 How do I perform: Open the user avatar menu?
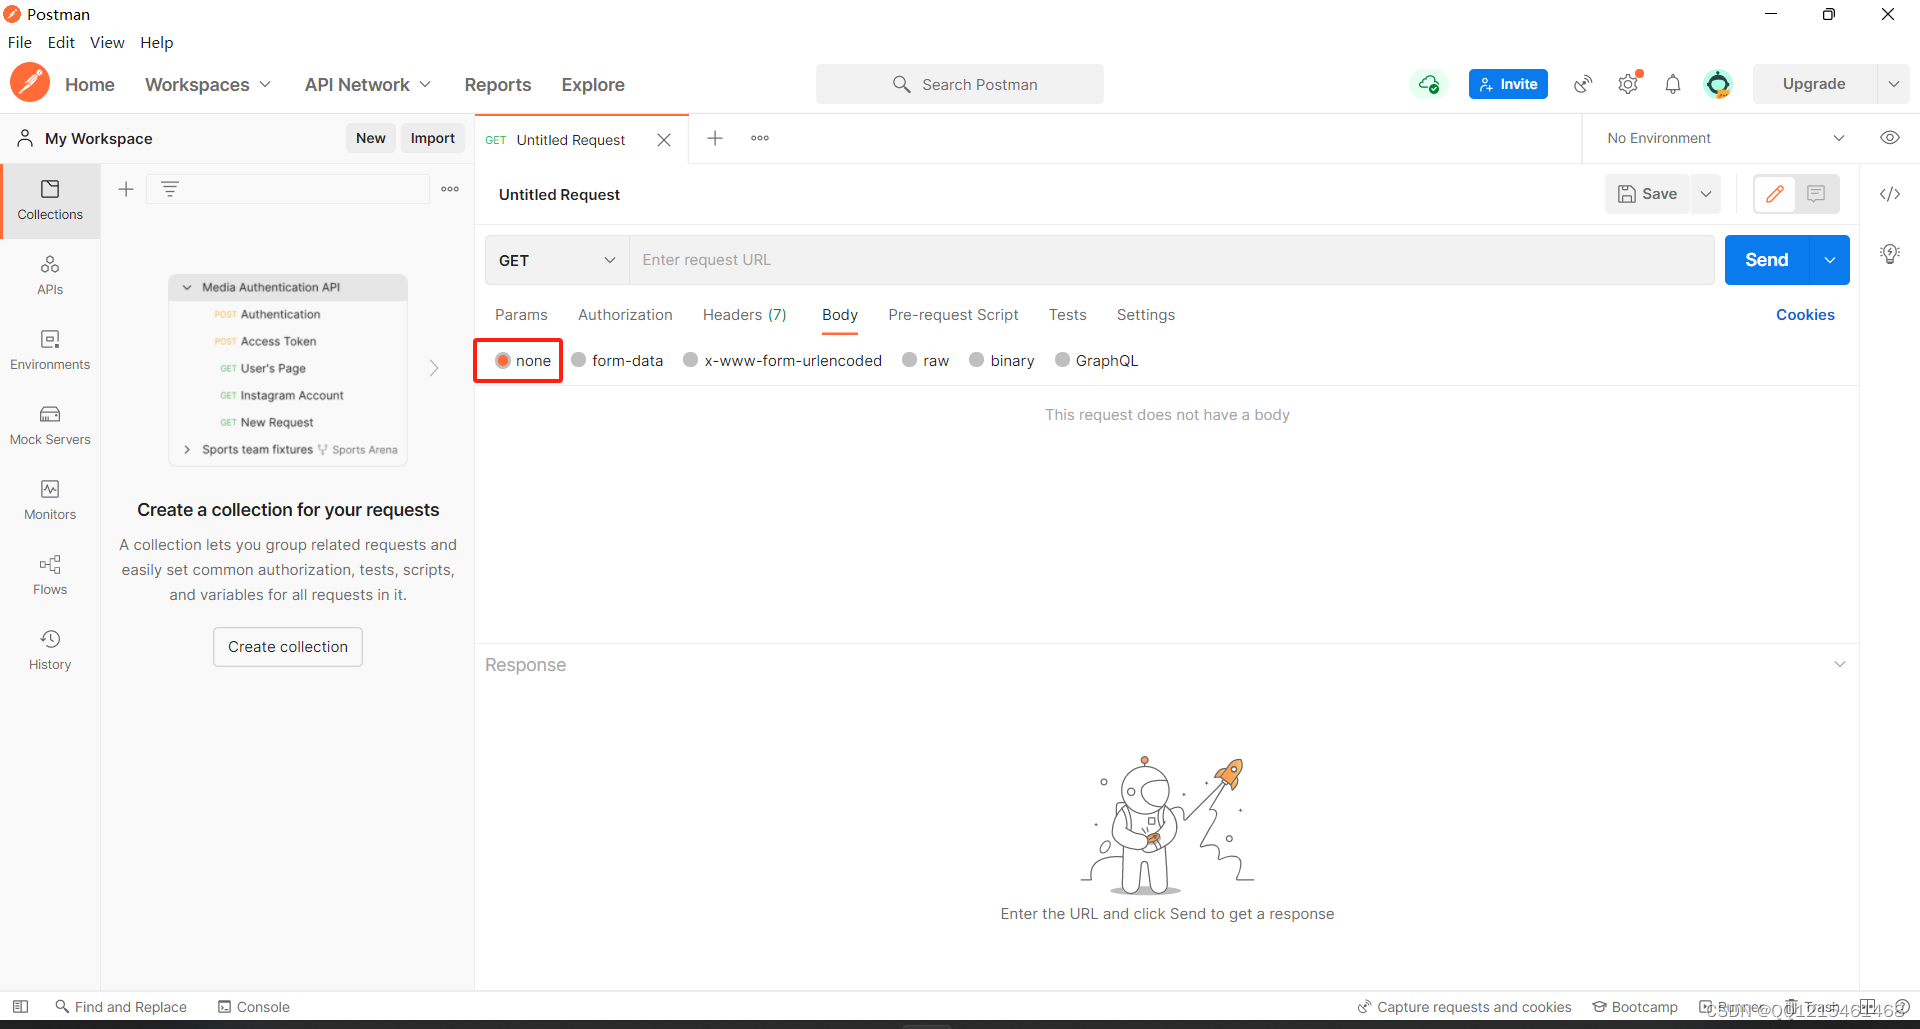pos(1718,84)
